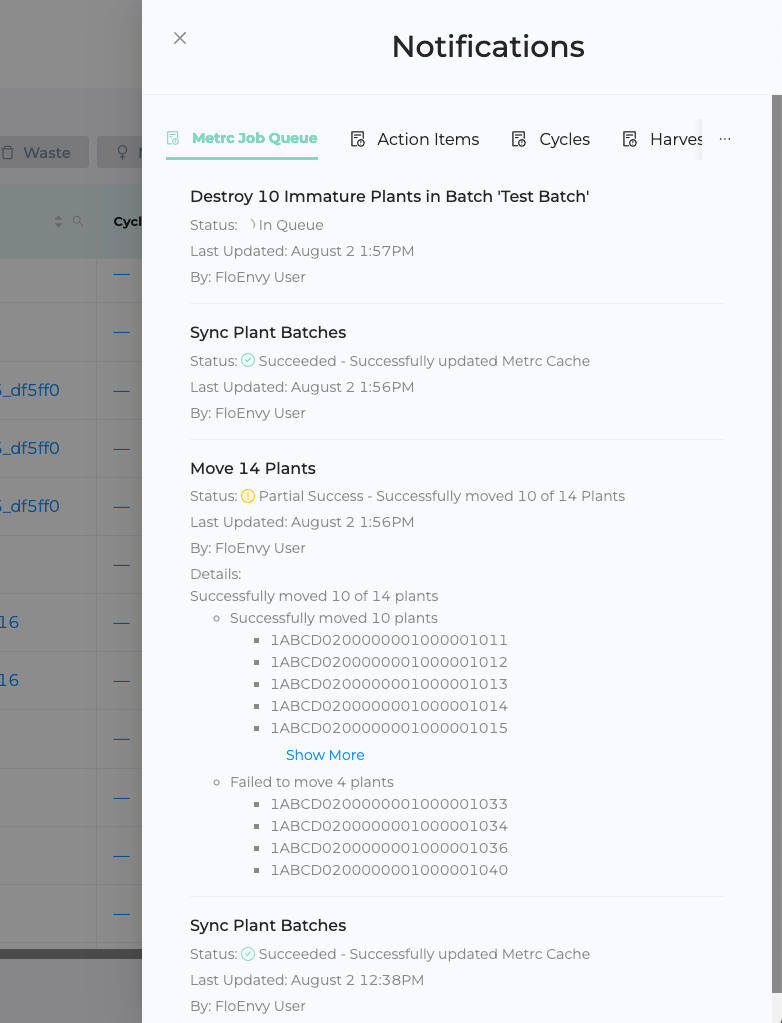Click the yellow Partial Success warning icon
The image size is (782, 1023).
tap(248, 496)
